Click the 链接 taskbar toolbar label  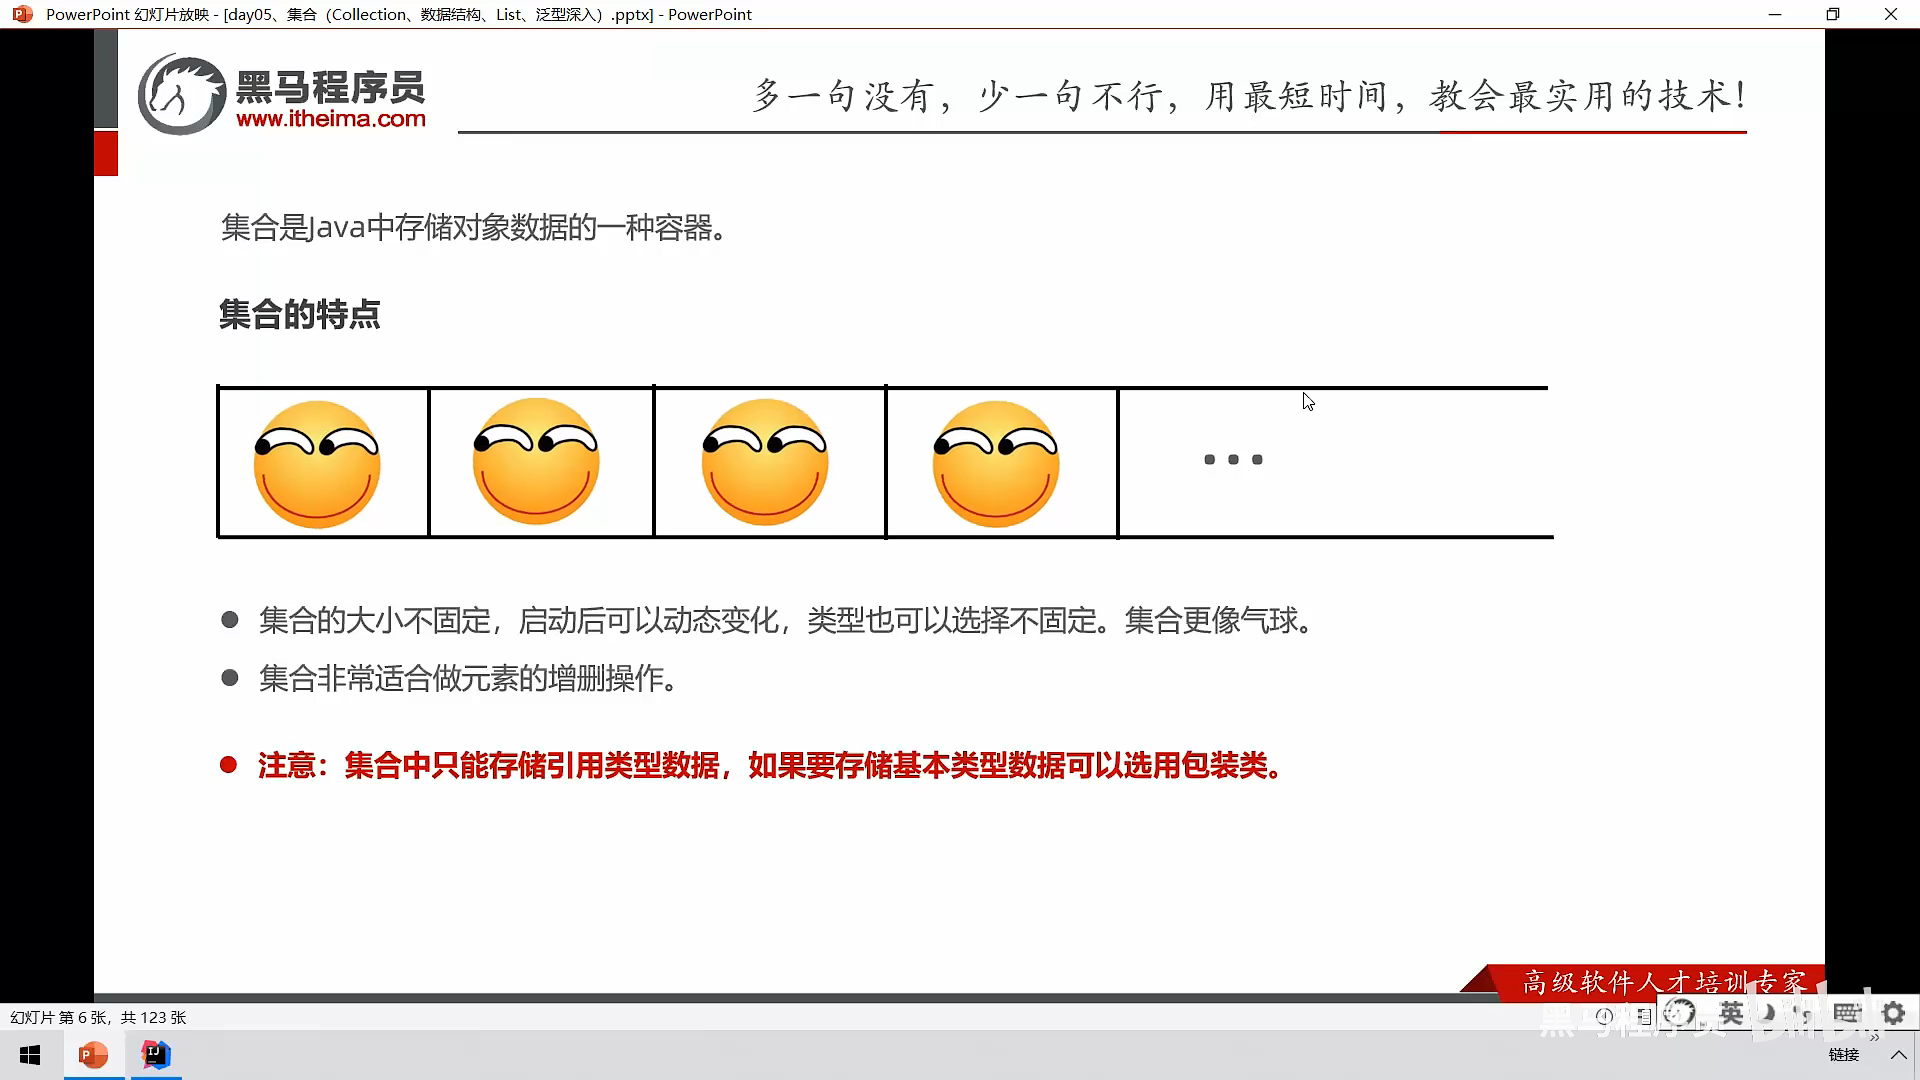[1843, 1055]
